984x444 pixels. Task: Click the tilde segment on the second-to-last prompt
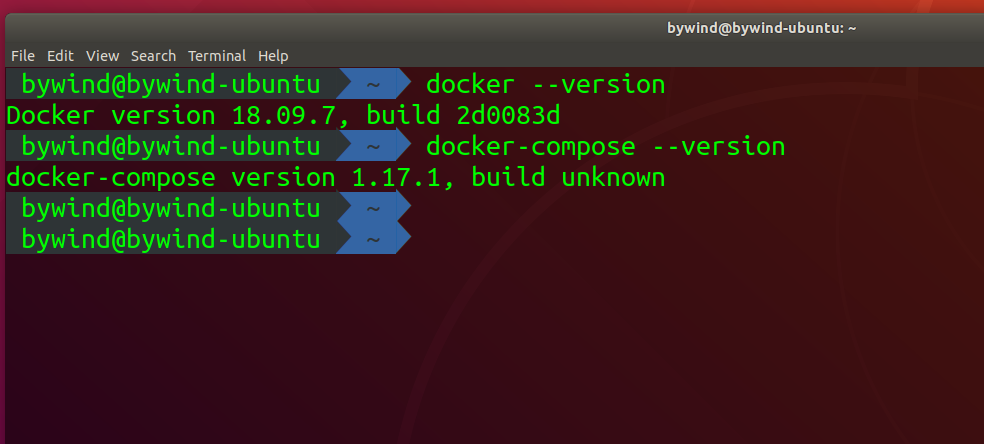pos(372,209)
